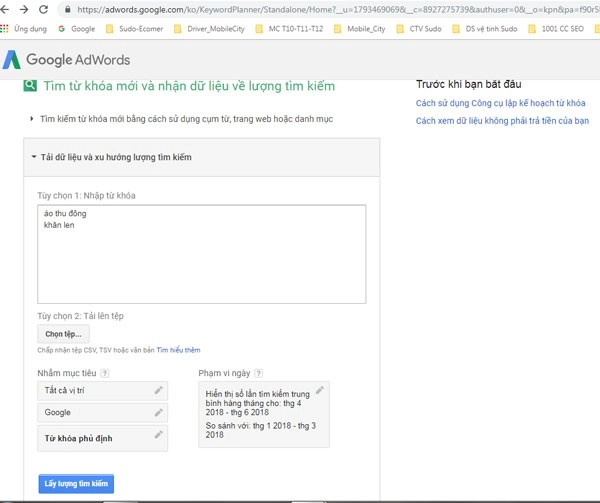The image size is (600, 503).
Task: Go forward with the browser forward arrow
Action: pyautogui.click(x=24, y=9)
